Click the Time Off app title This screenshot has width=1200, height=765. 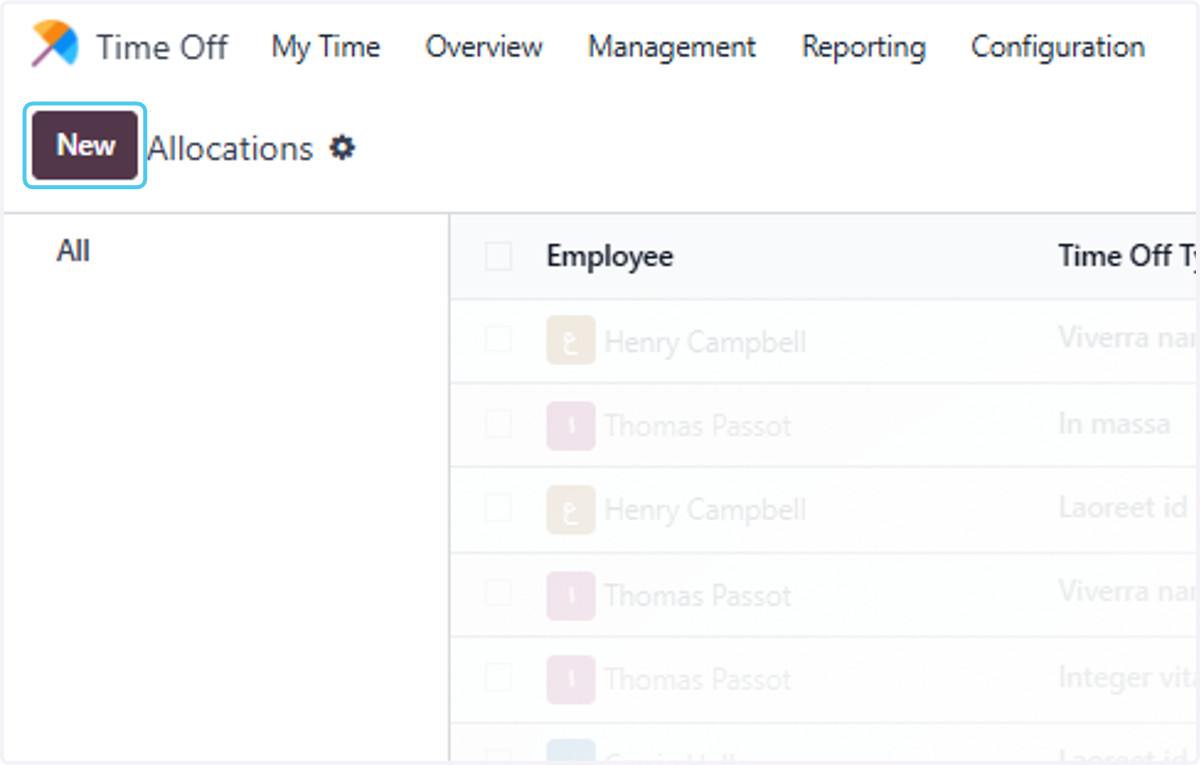point(162,47)
